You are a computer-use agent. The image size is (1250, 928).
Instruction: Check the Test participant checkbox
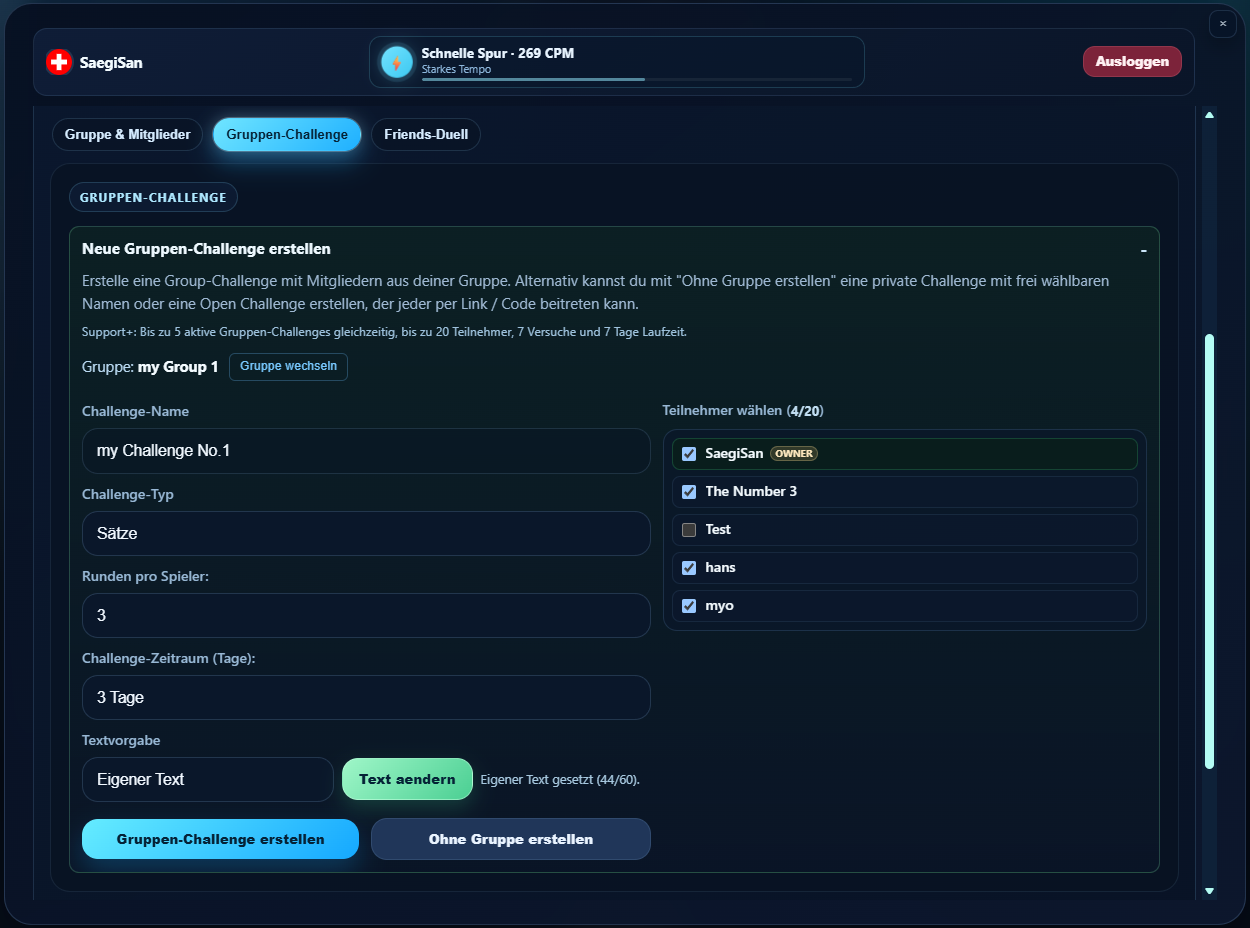[x=689, y=530]
